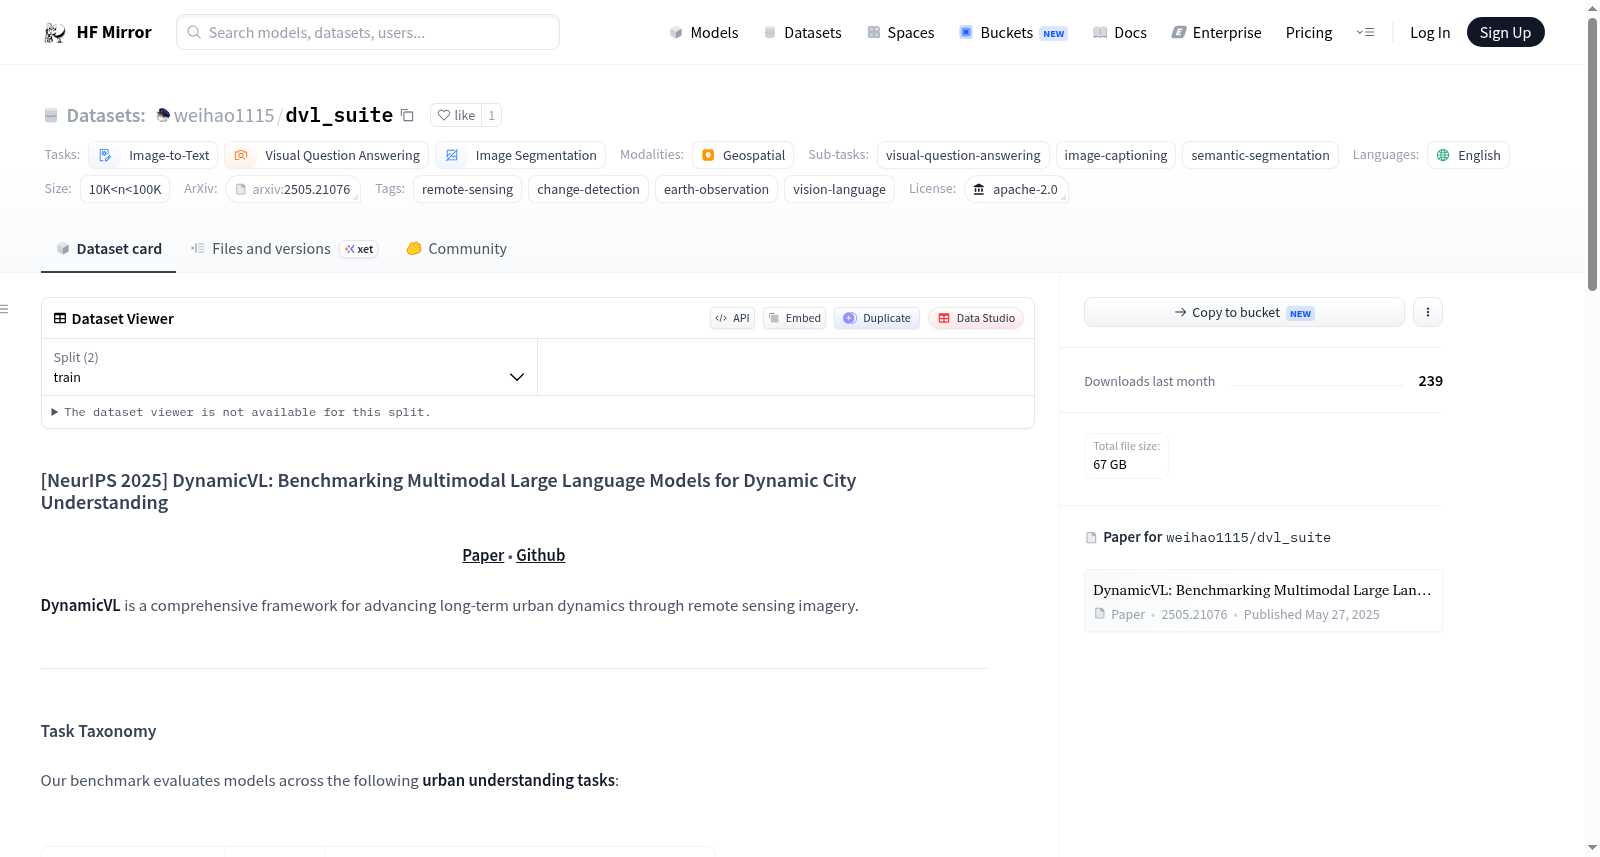The height and width of the screenshot is (857, 1600).
Task: Select the Image-to-Text task tag
Action: tap(153, 155)
